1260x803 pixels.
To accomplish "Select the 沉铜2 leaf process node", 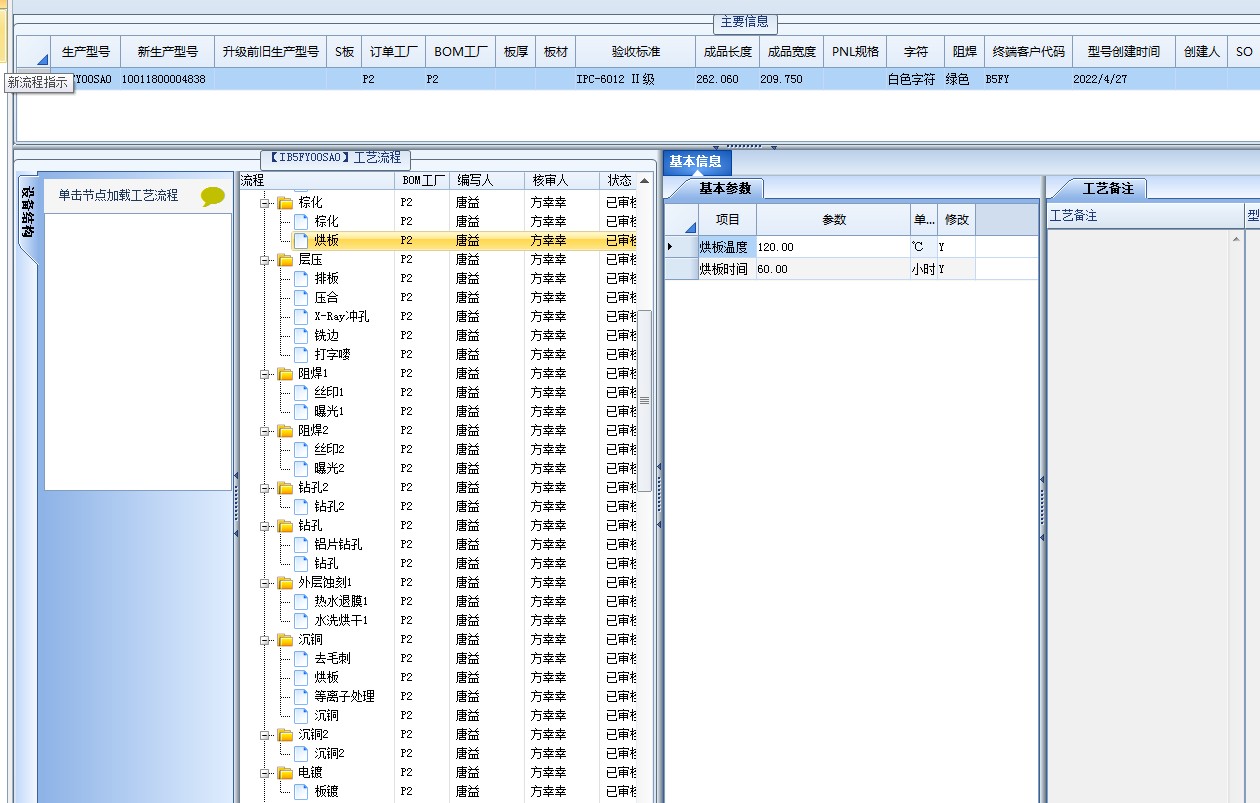I will coord(329,754).
